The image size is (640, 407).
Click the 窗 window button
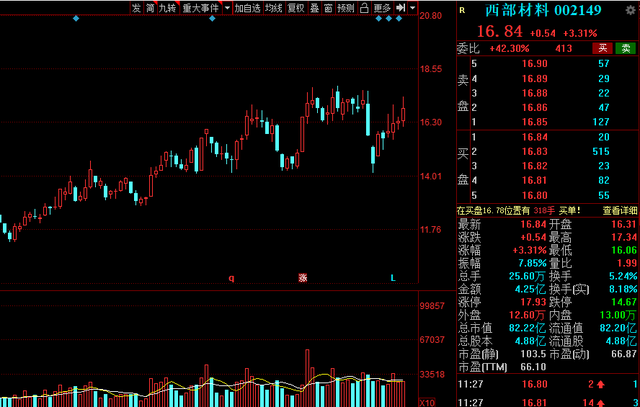click(328, 8)
